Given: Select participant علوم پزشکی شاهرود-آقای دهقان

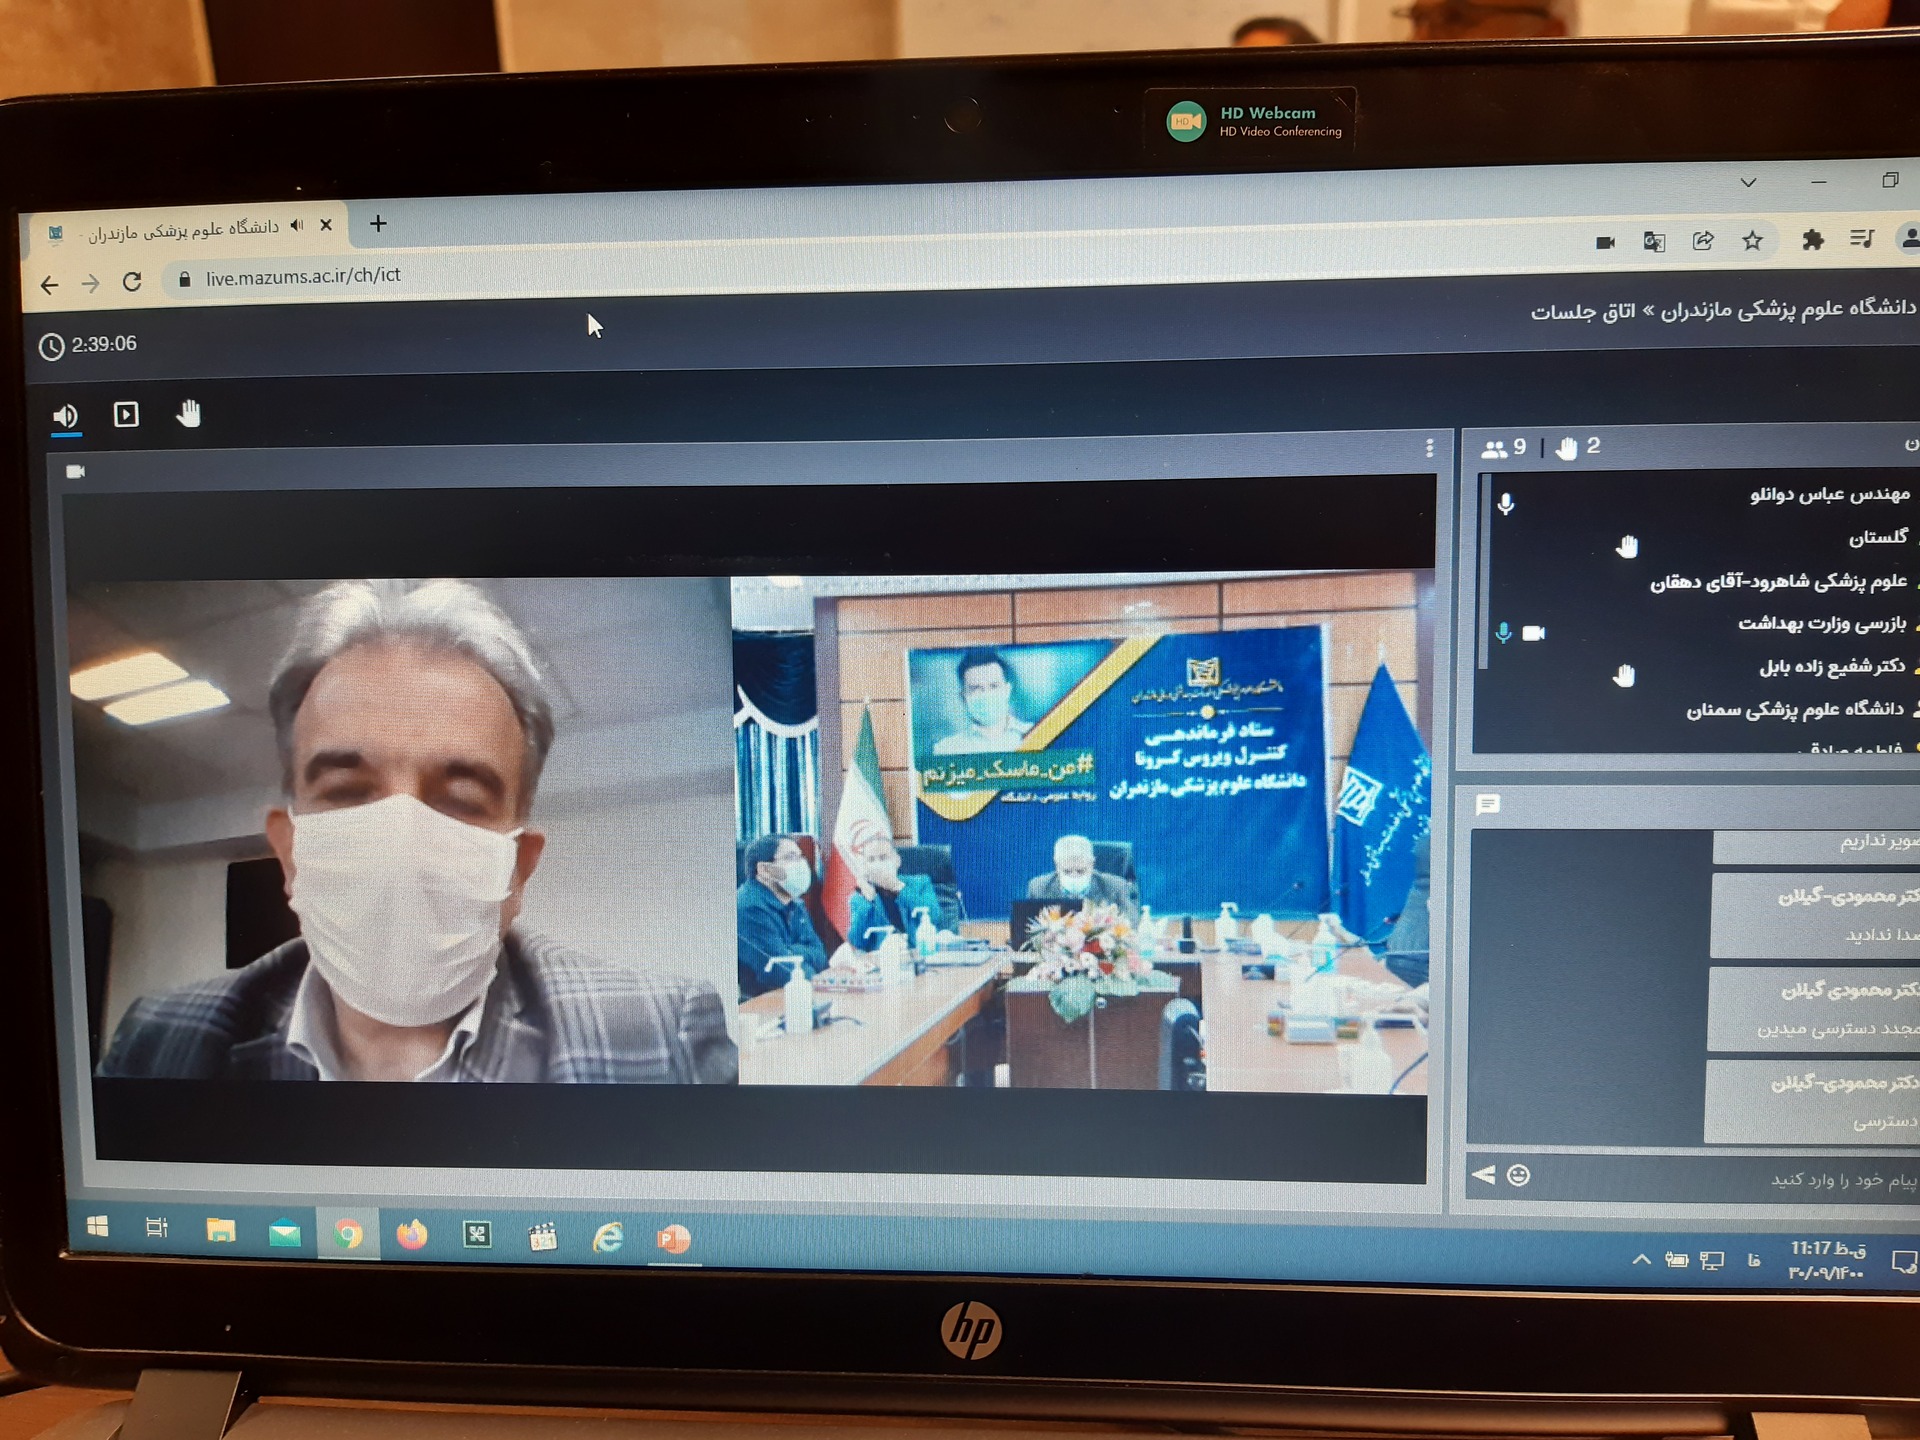Looking at the screenshot, I should pyautogui.click(x=1778, y=581).
